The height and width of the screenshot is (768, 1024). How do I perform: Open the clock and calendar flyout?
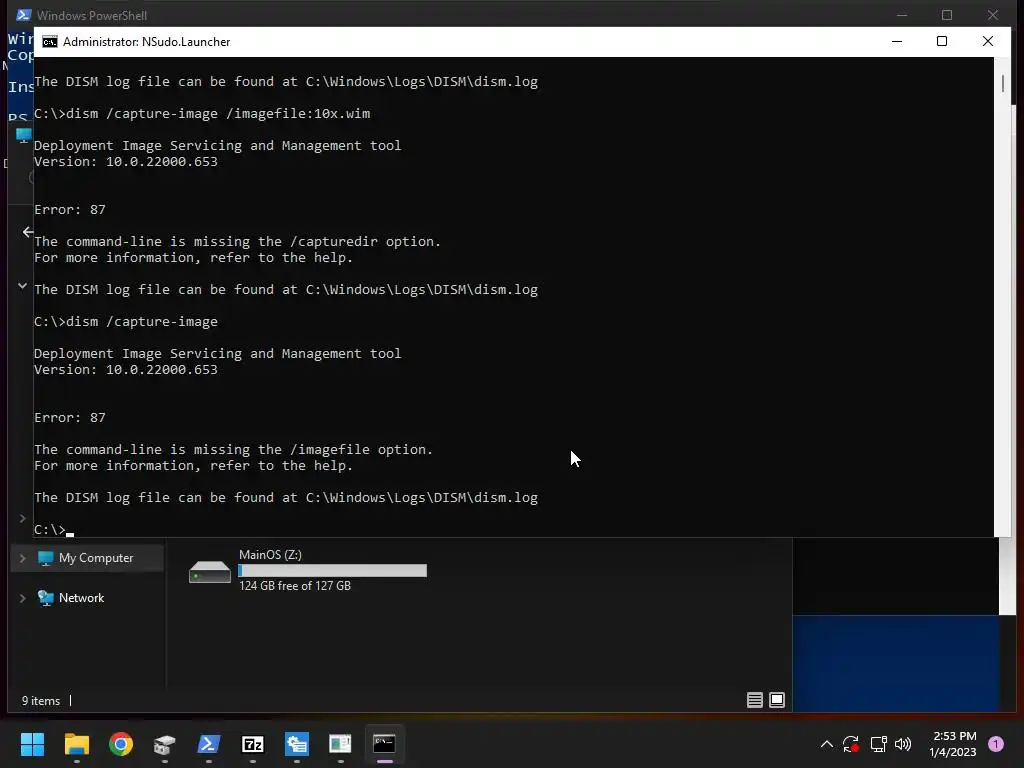953,744
